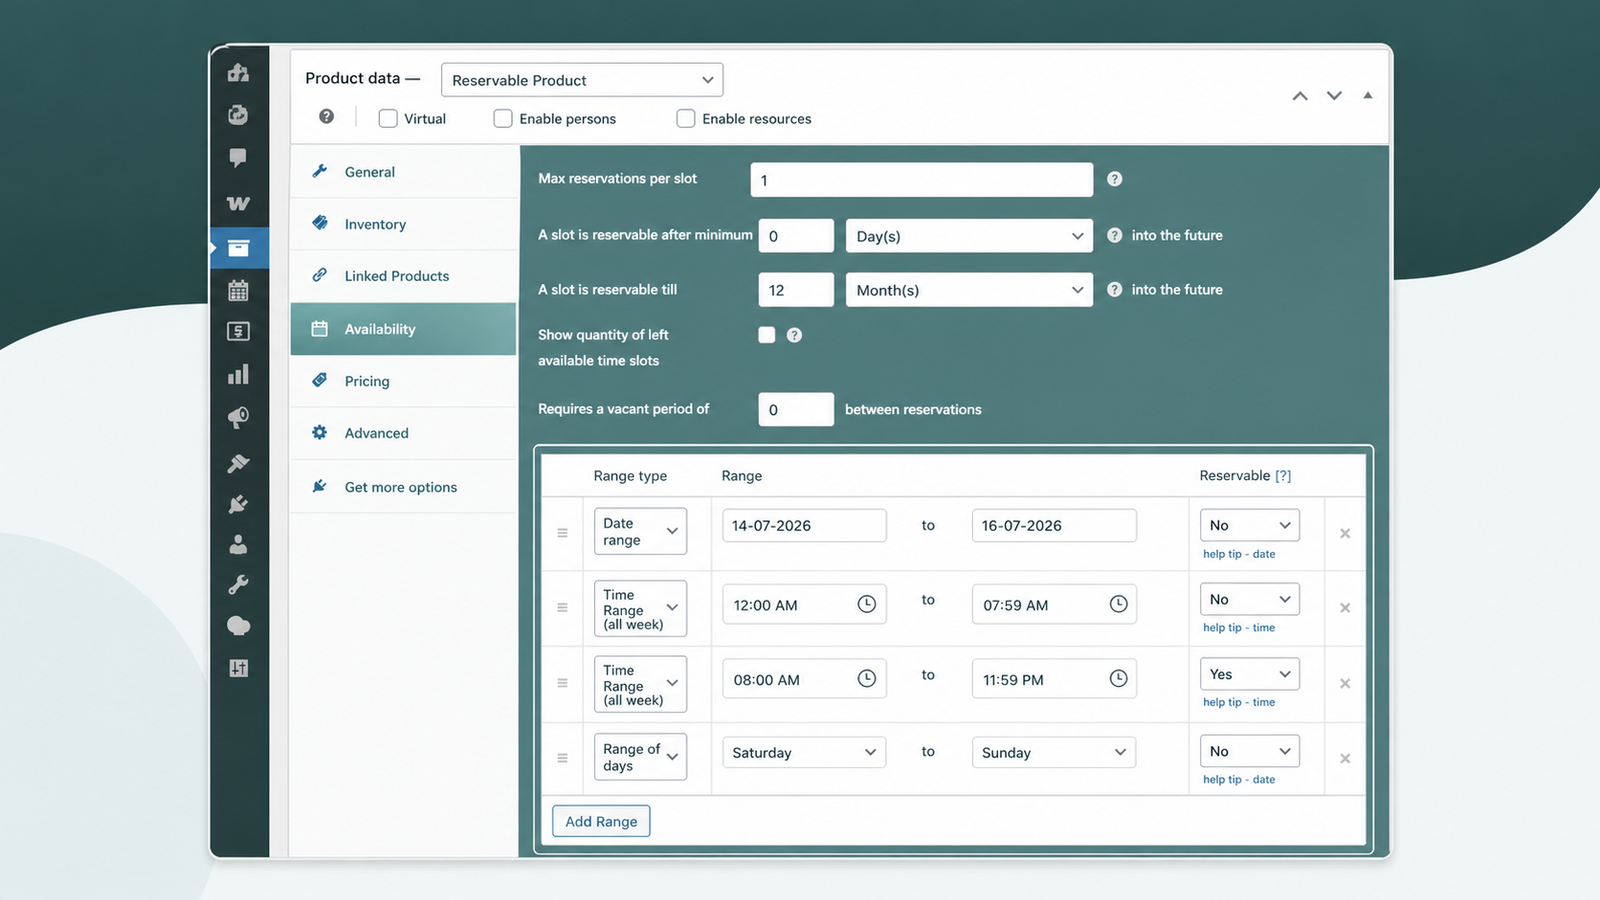Click the 16-07-2026 end date field

coord(1054,525)
